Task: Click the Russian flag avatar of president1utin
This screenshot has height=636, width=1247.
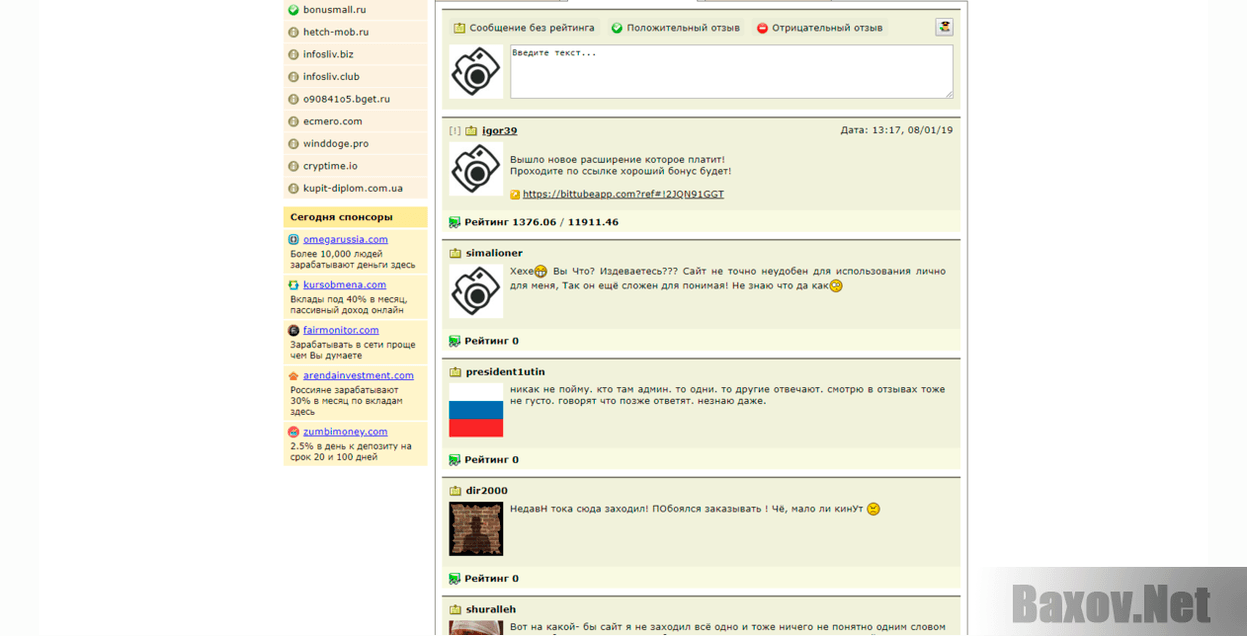Action: 476,410
